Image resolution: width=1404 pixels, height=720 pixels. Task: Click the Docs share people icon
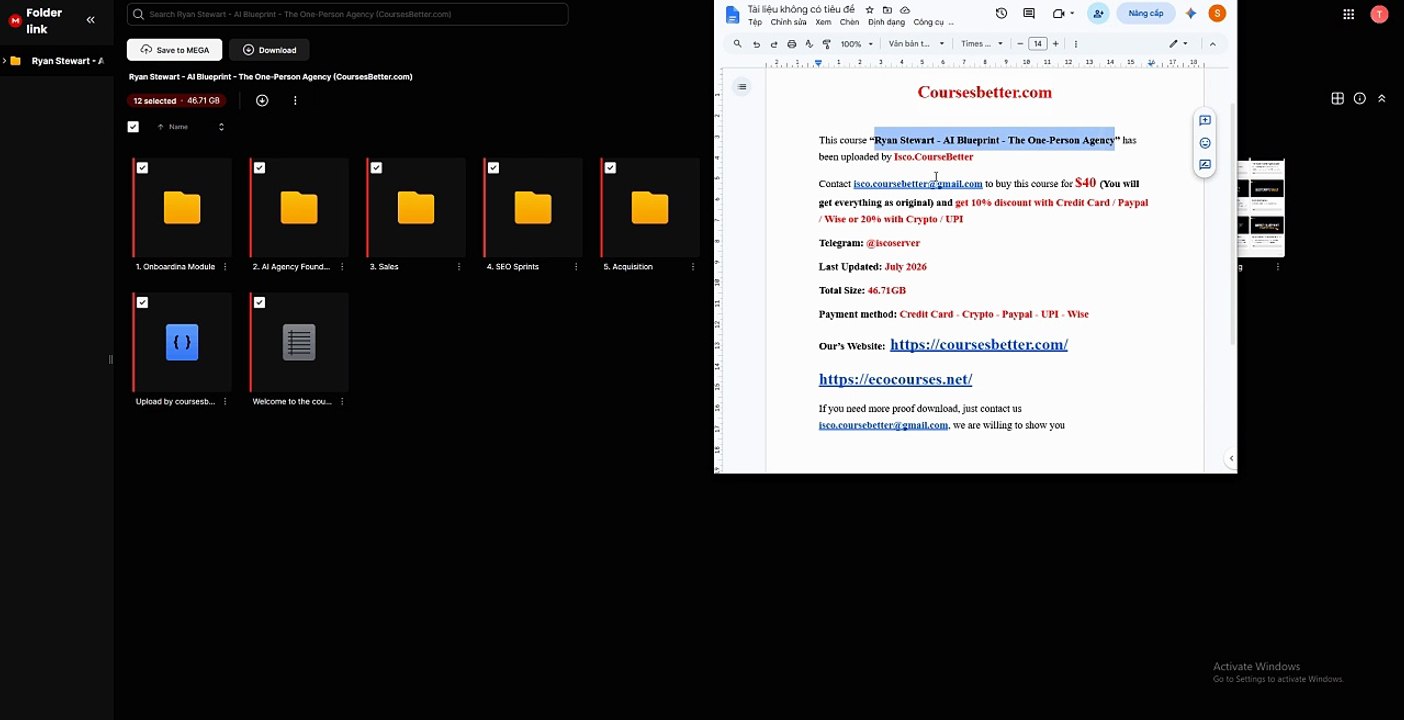1098,13
